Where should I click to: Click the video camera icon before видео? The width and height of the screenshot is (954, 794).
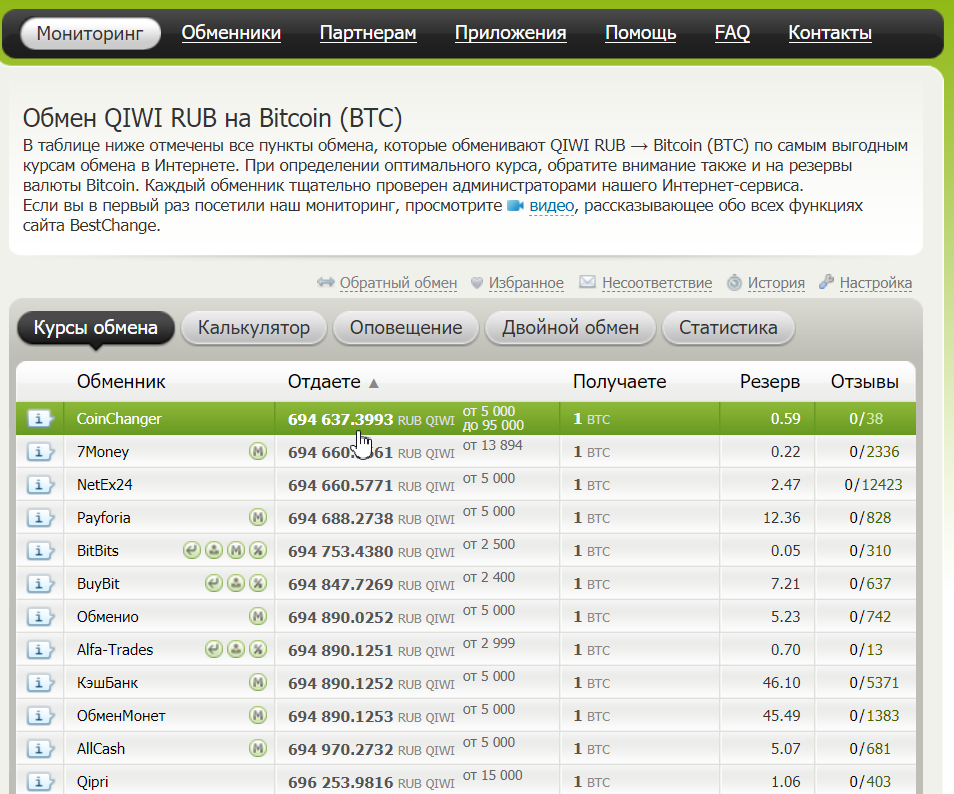click(x=515, y=206)
